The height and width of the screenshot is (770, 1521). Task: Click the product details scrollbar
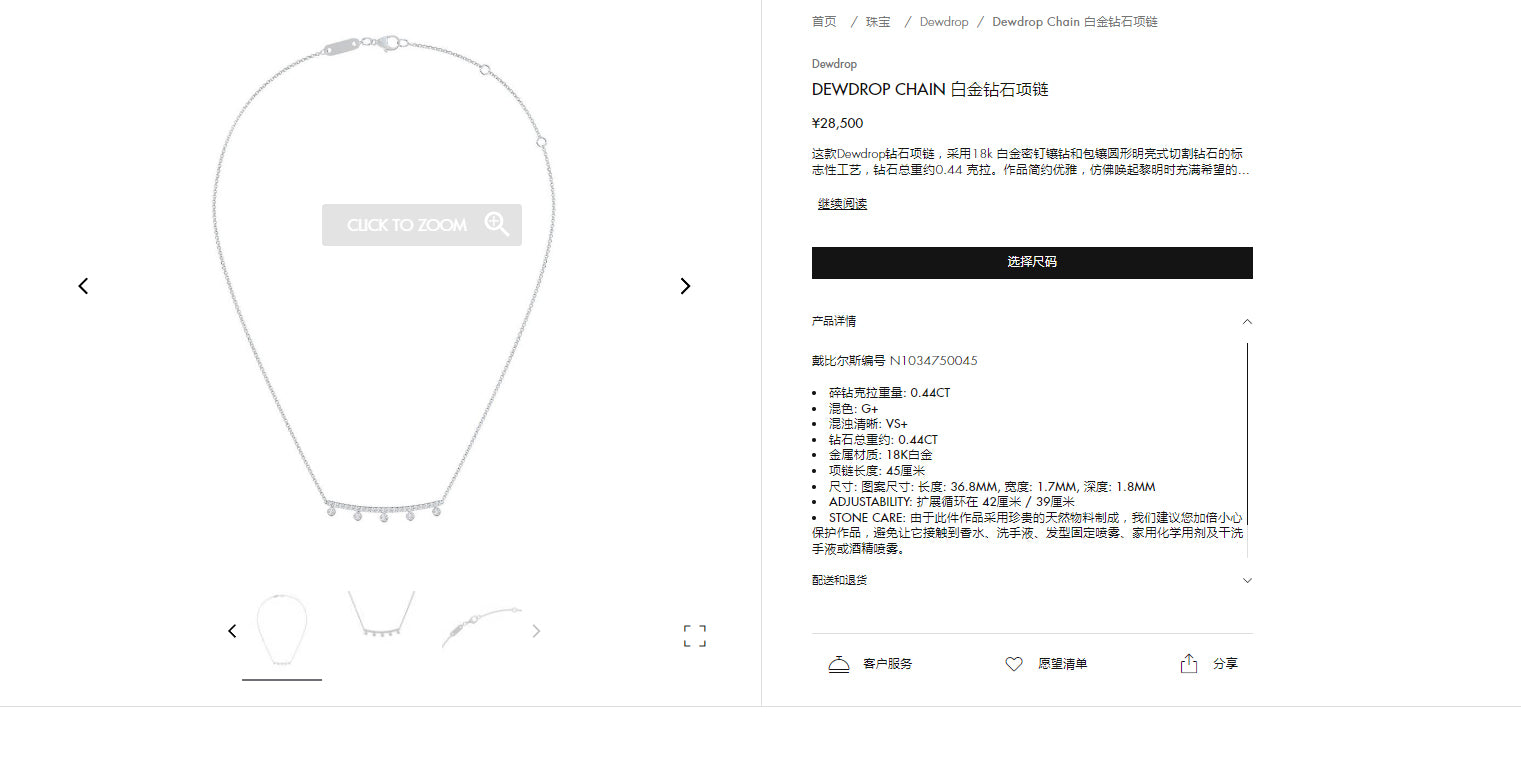(1248, 450)
